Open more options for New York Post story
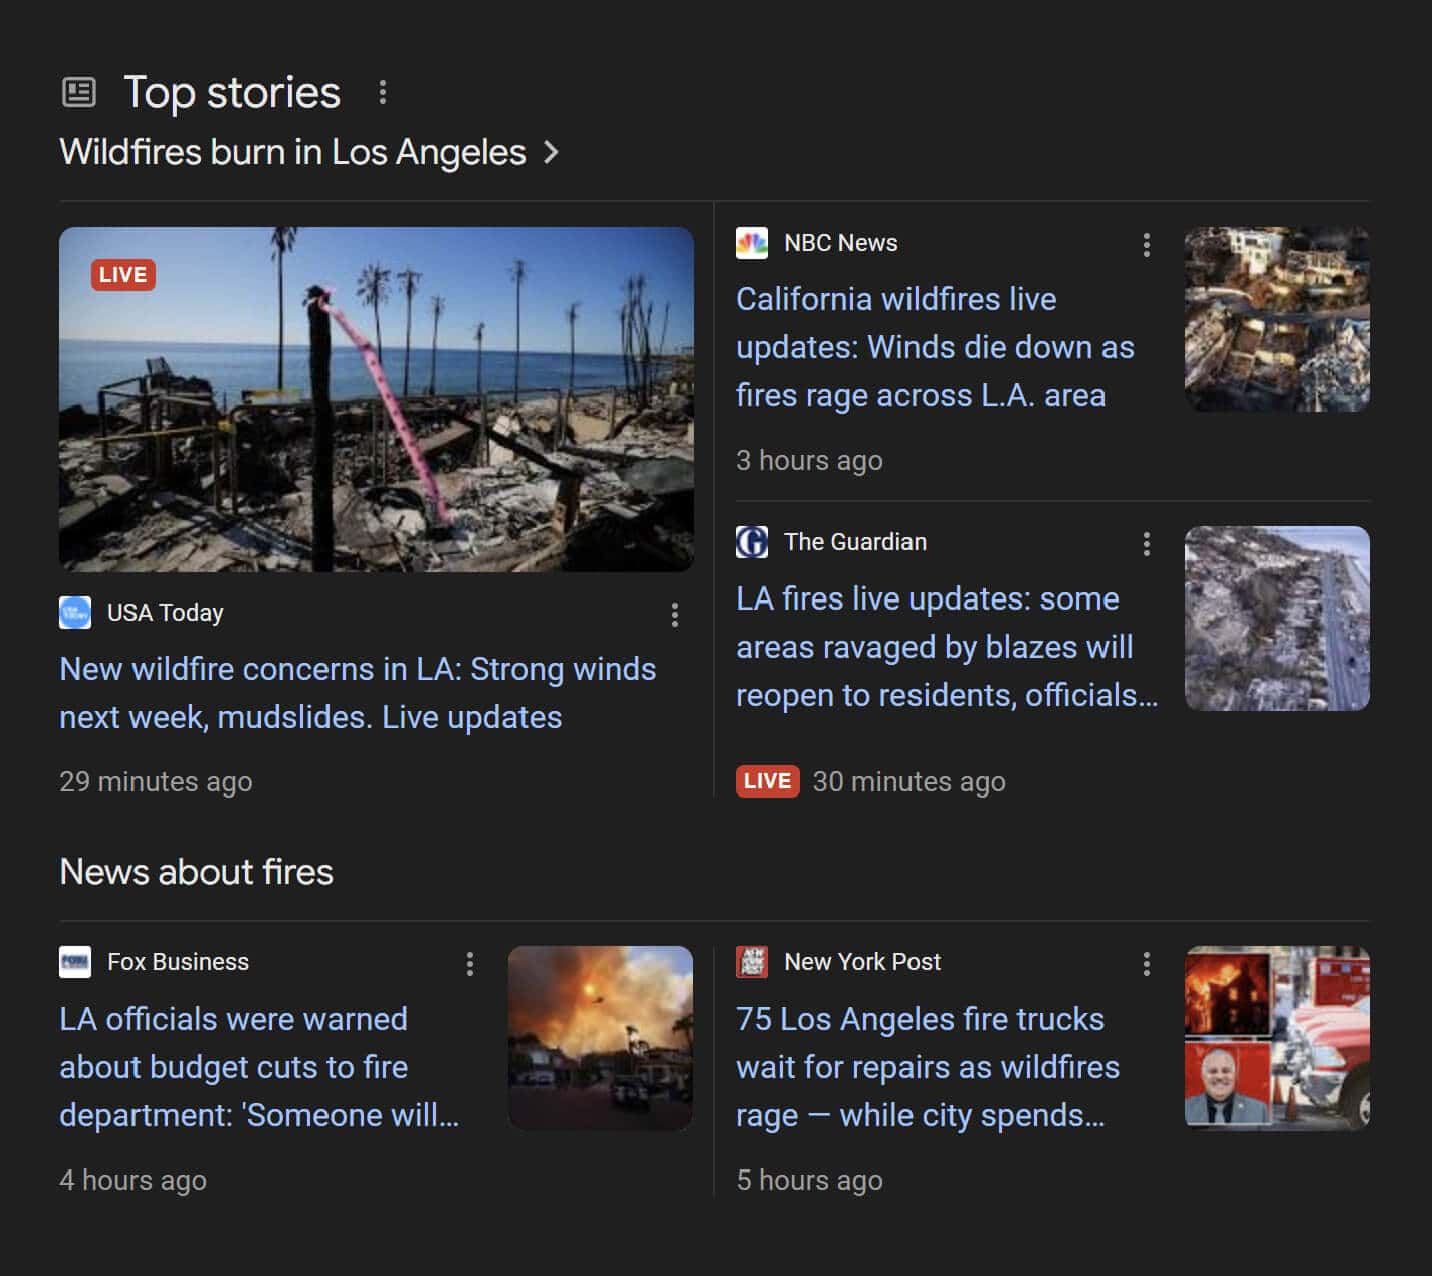This screenshot has width=1432, height=1276. [x=1147, y=964]
